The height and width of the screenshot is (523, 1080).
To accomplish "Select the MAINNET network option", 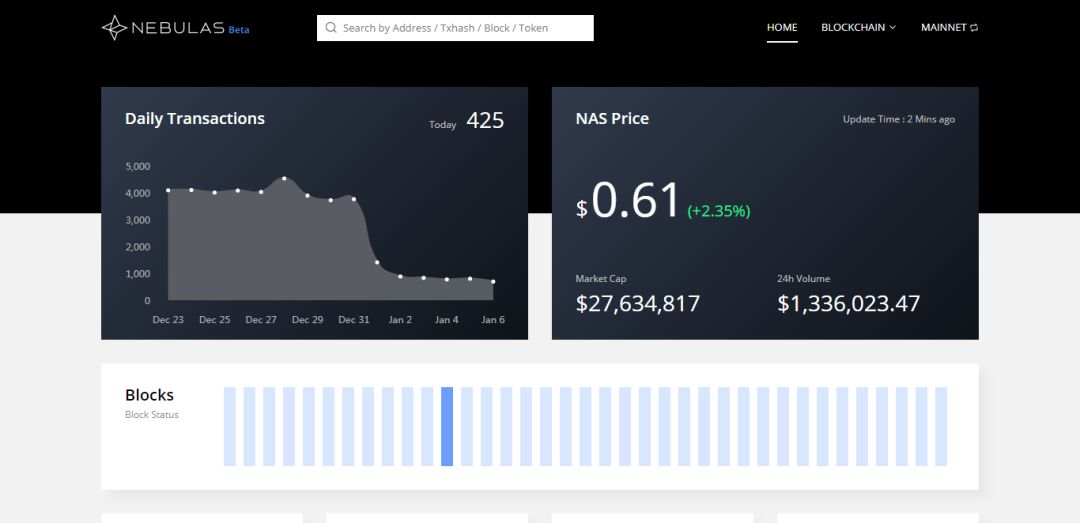I will [x=949, y=28].
